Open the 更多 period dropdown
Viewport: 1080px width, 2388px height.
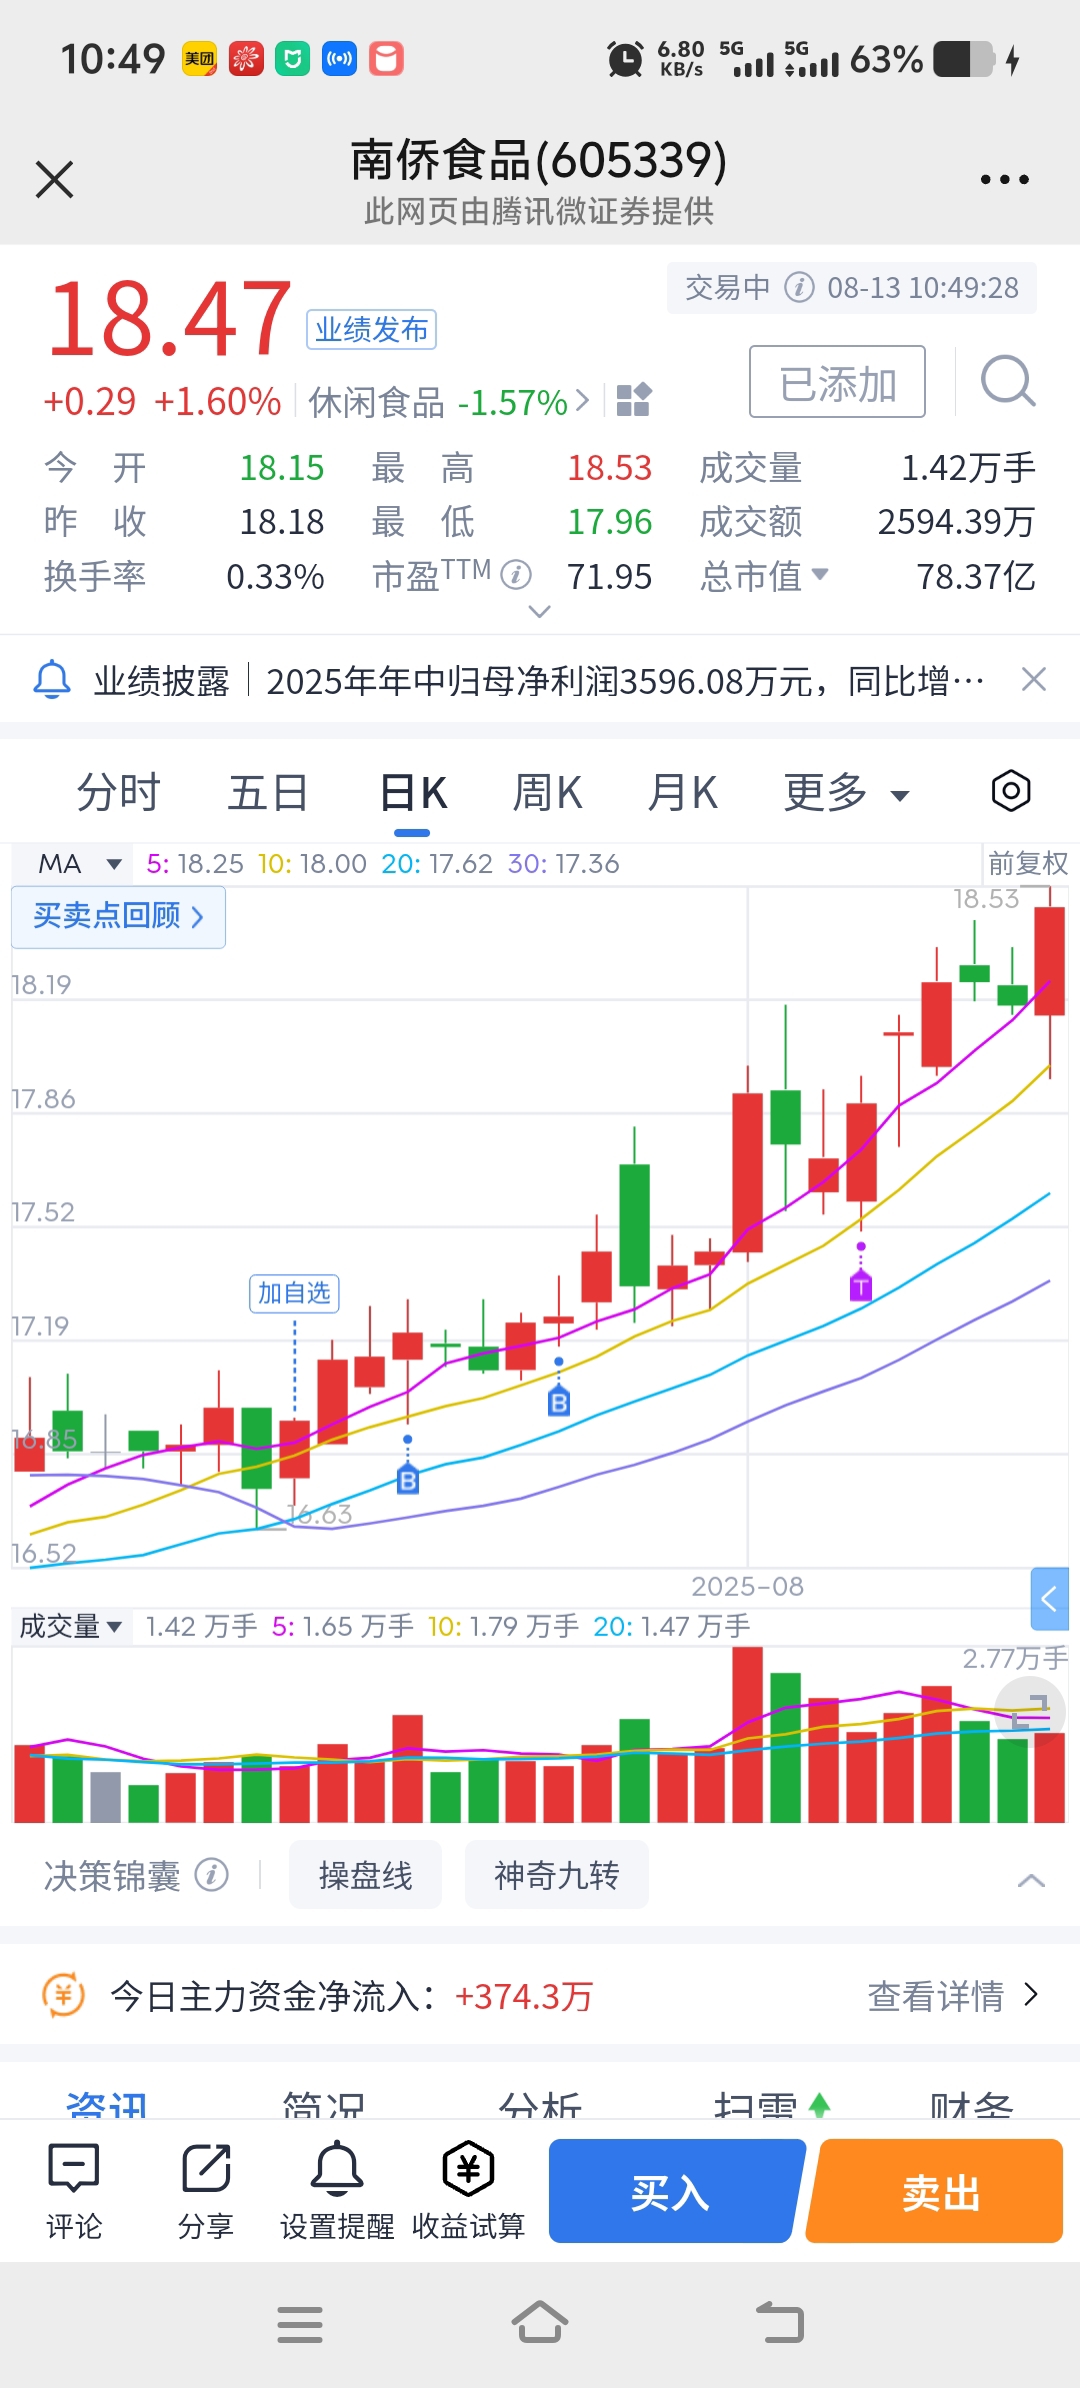pos(847,793)
